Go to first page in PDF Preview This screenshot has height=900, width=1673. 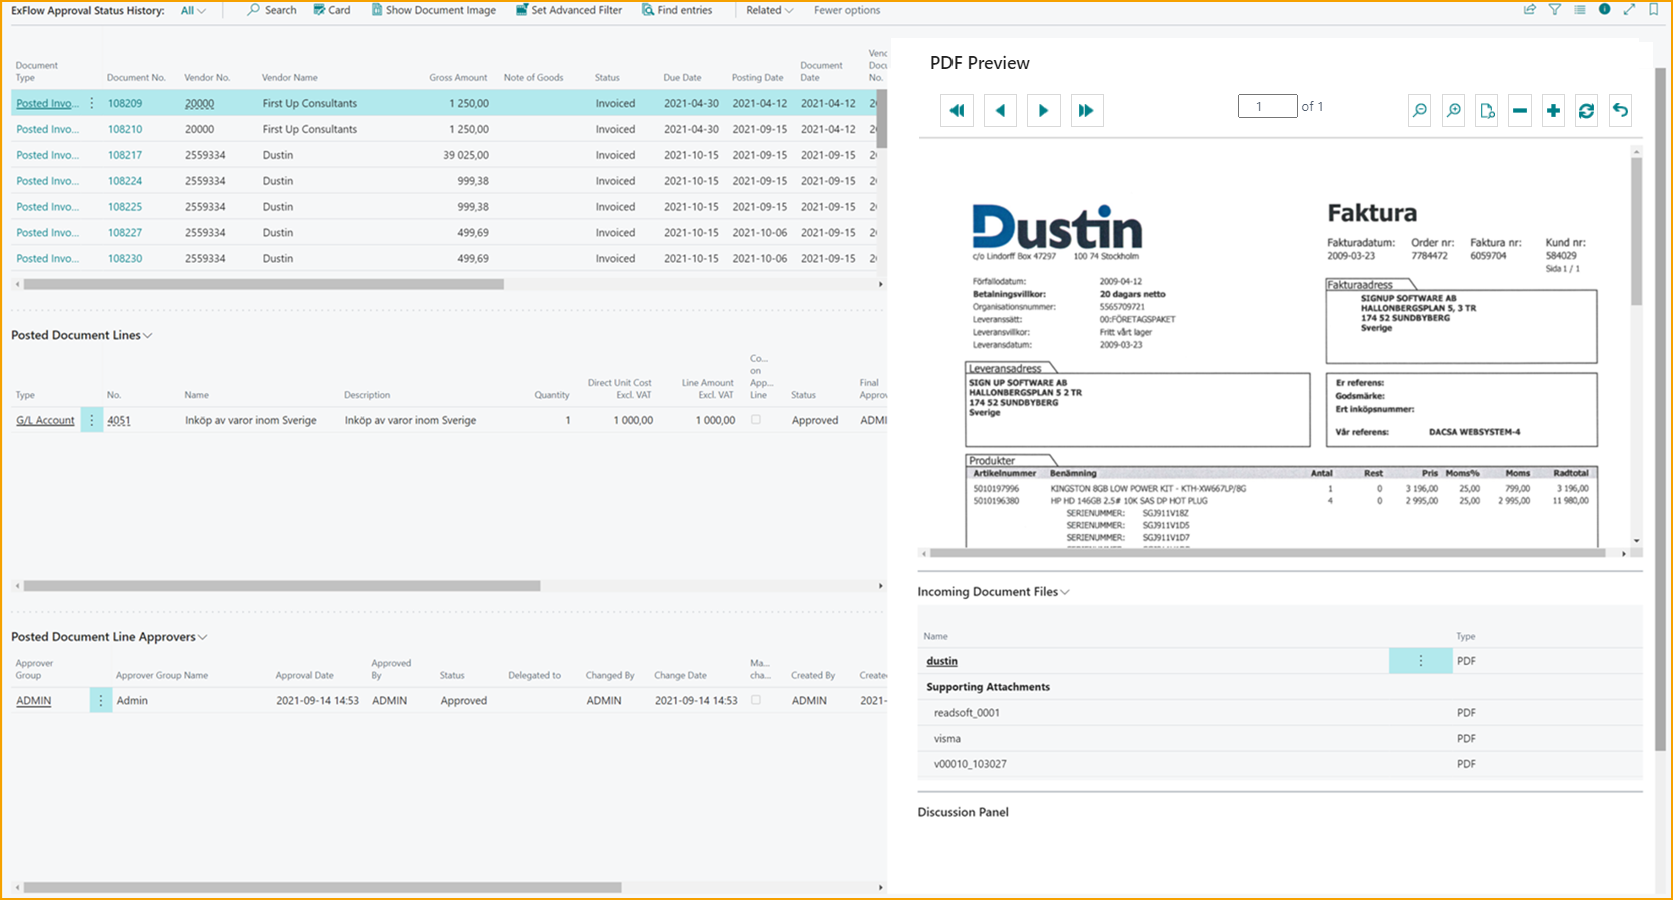tap(957, 111)
